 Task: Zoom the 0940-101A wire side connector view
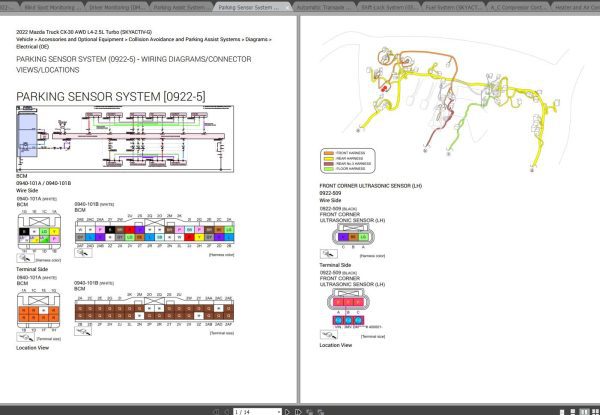coord(25,258)
